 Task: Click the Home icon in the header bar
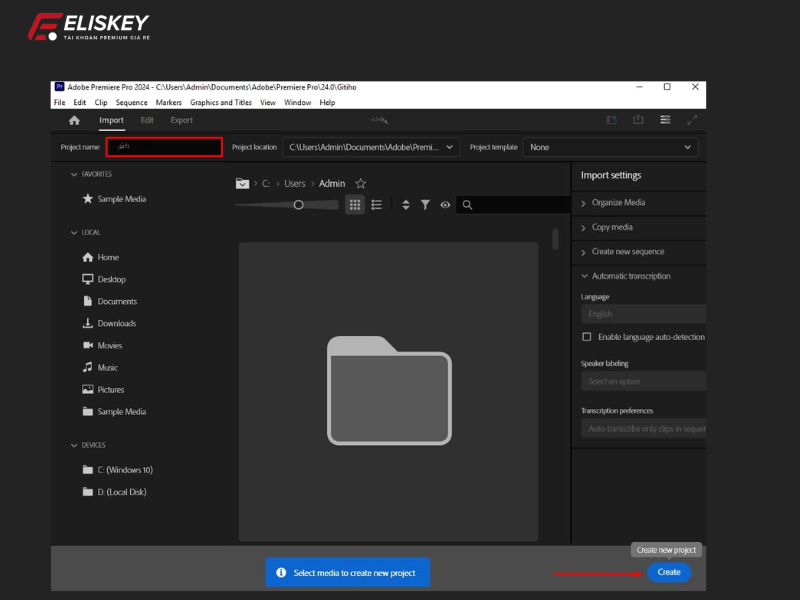[x=75, y=119]
